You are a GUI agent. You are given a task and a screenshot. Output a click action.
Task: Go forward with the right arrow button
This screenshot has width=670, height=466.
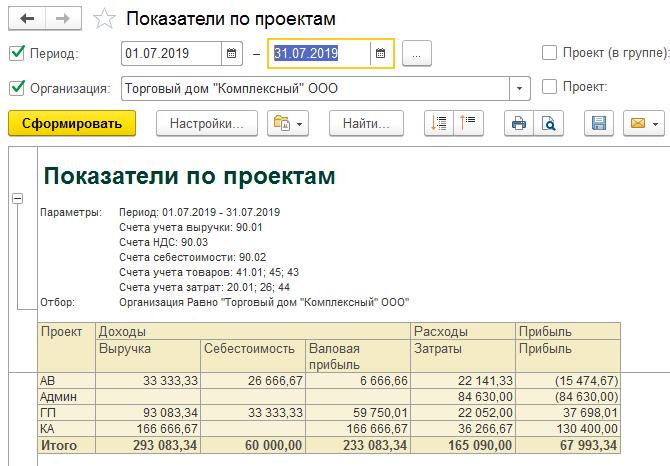[63, 19]
